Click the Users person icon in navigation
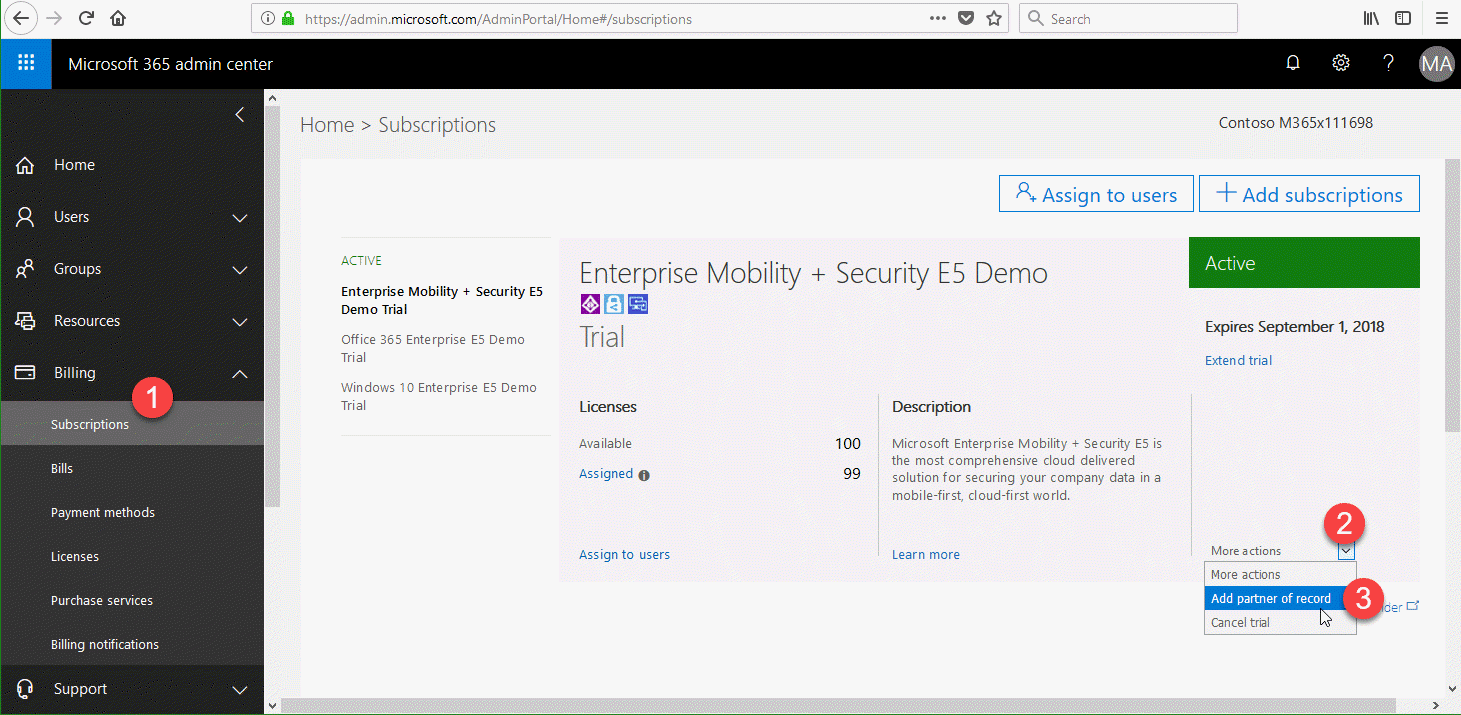 coord(26,217)
